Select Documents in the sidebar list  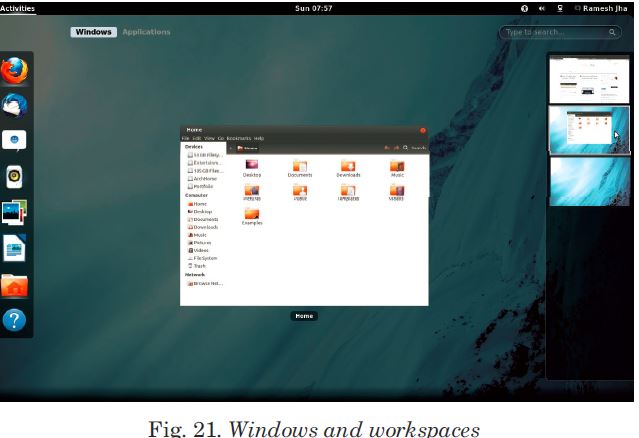203,219
